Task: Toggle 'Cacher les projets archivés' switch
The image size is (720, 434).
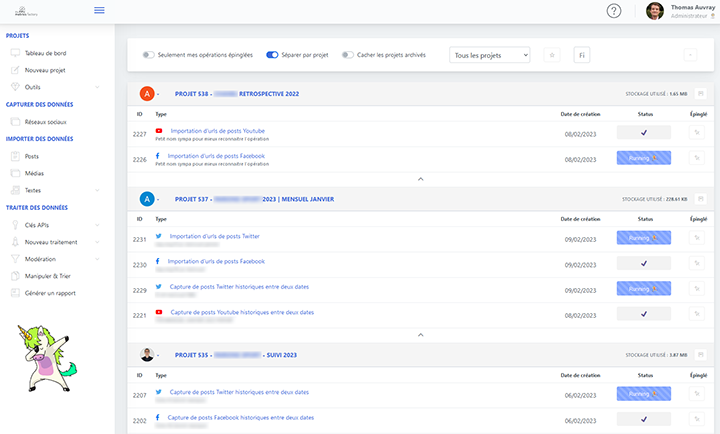Action: (x=348, y=55)
